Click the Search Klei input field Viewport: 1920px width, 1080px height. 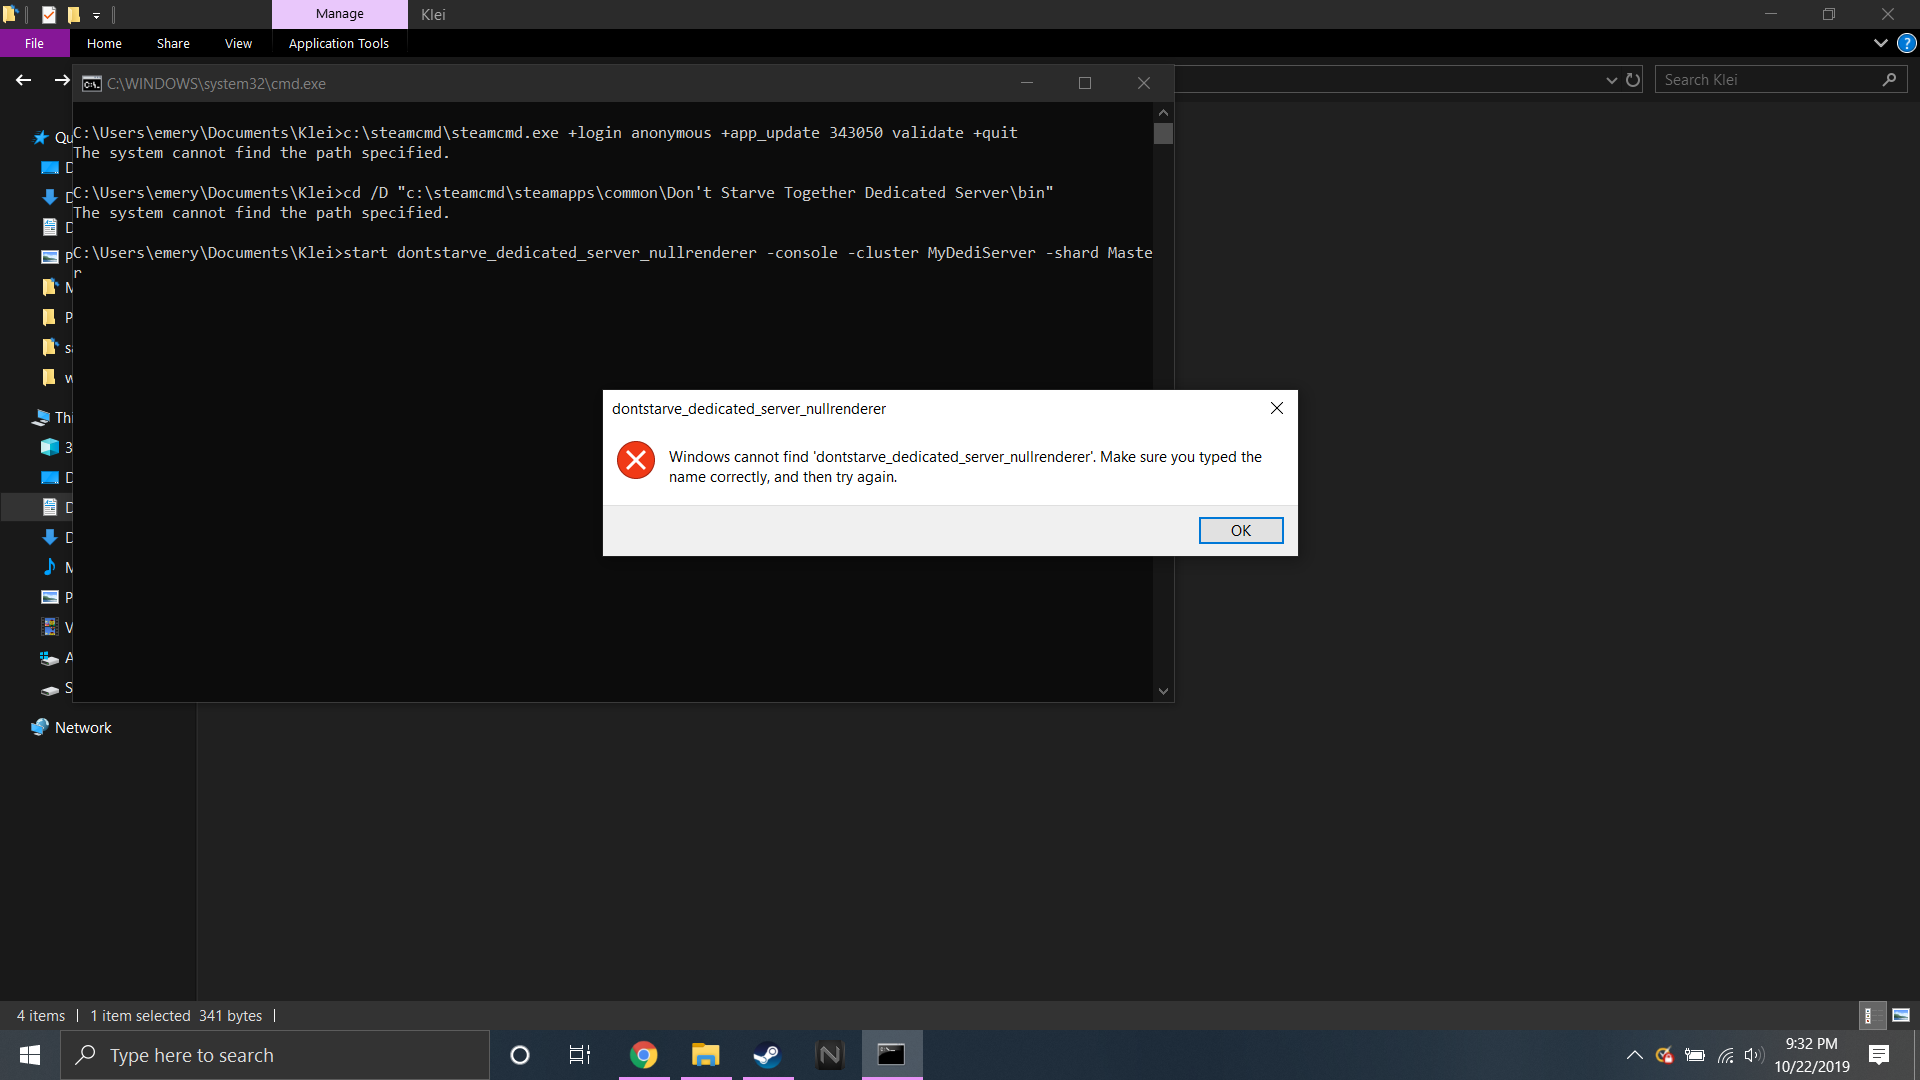click(1768, 80)
